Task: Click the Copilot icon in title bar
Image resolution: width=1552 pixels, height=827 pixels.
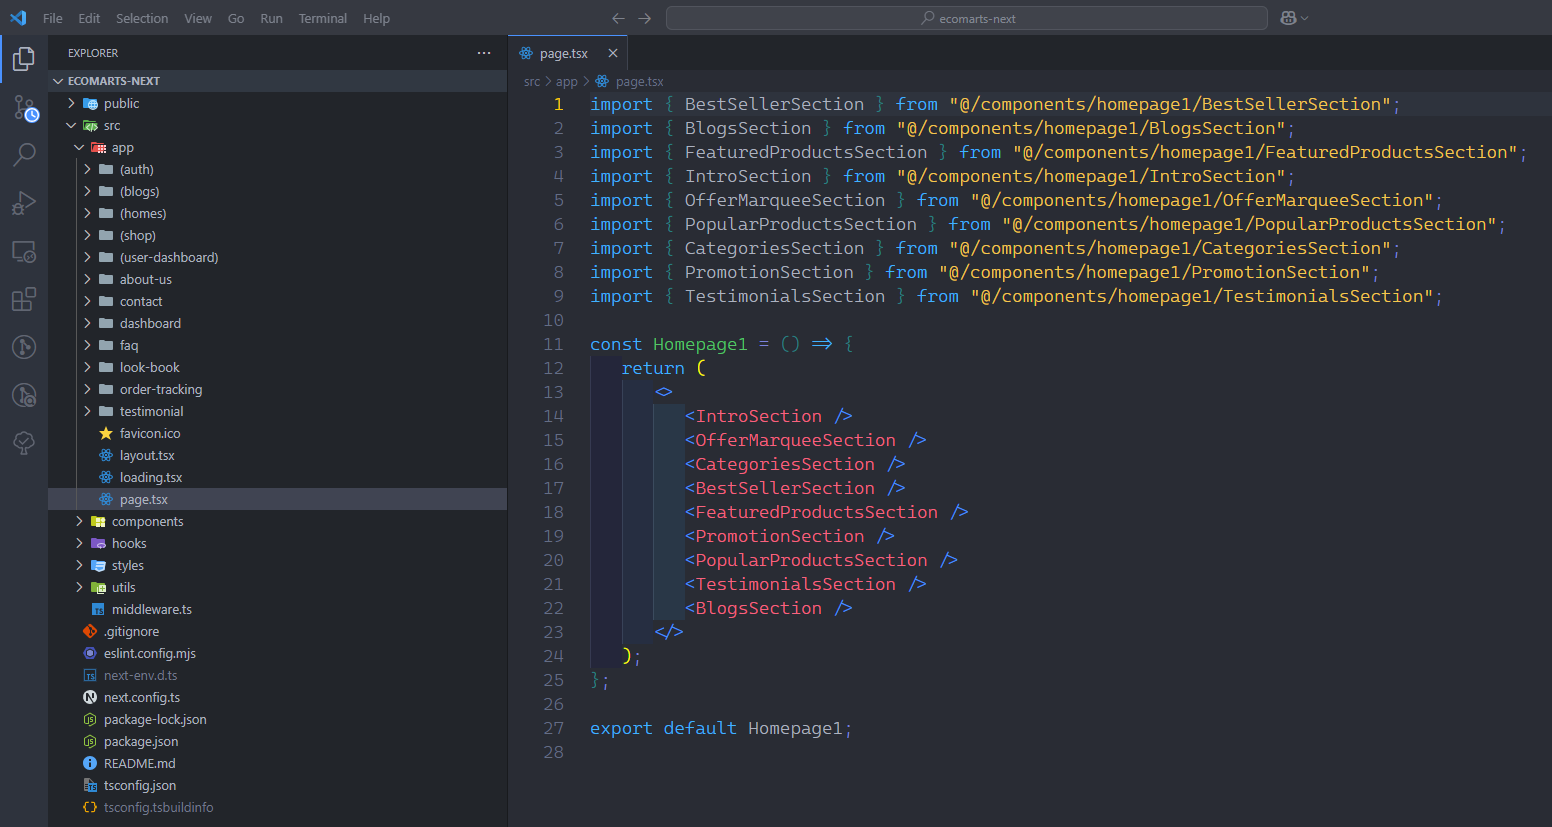Action: tap(1288, 18)
